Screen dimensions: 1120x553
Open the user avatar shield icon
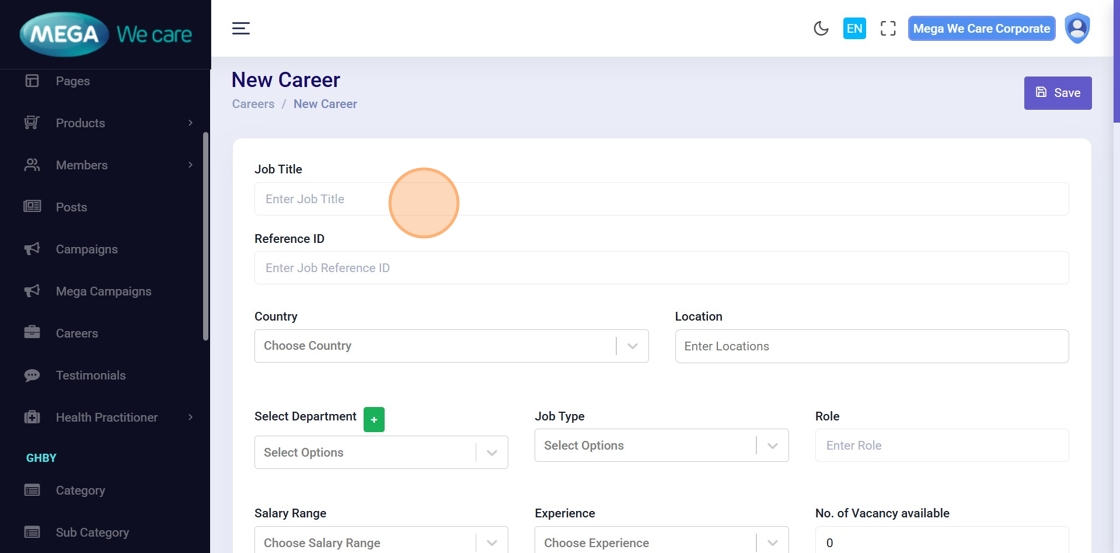coord(1077,28)
